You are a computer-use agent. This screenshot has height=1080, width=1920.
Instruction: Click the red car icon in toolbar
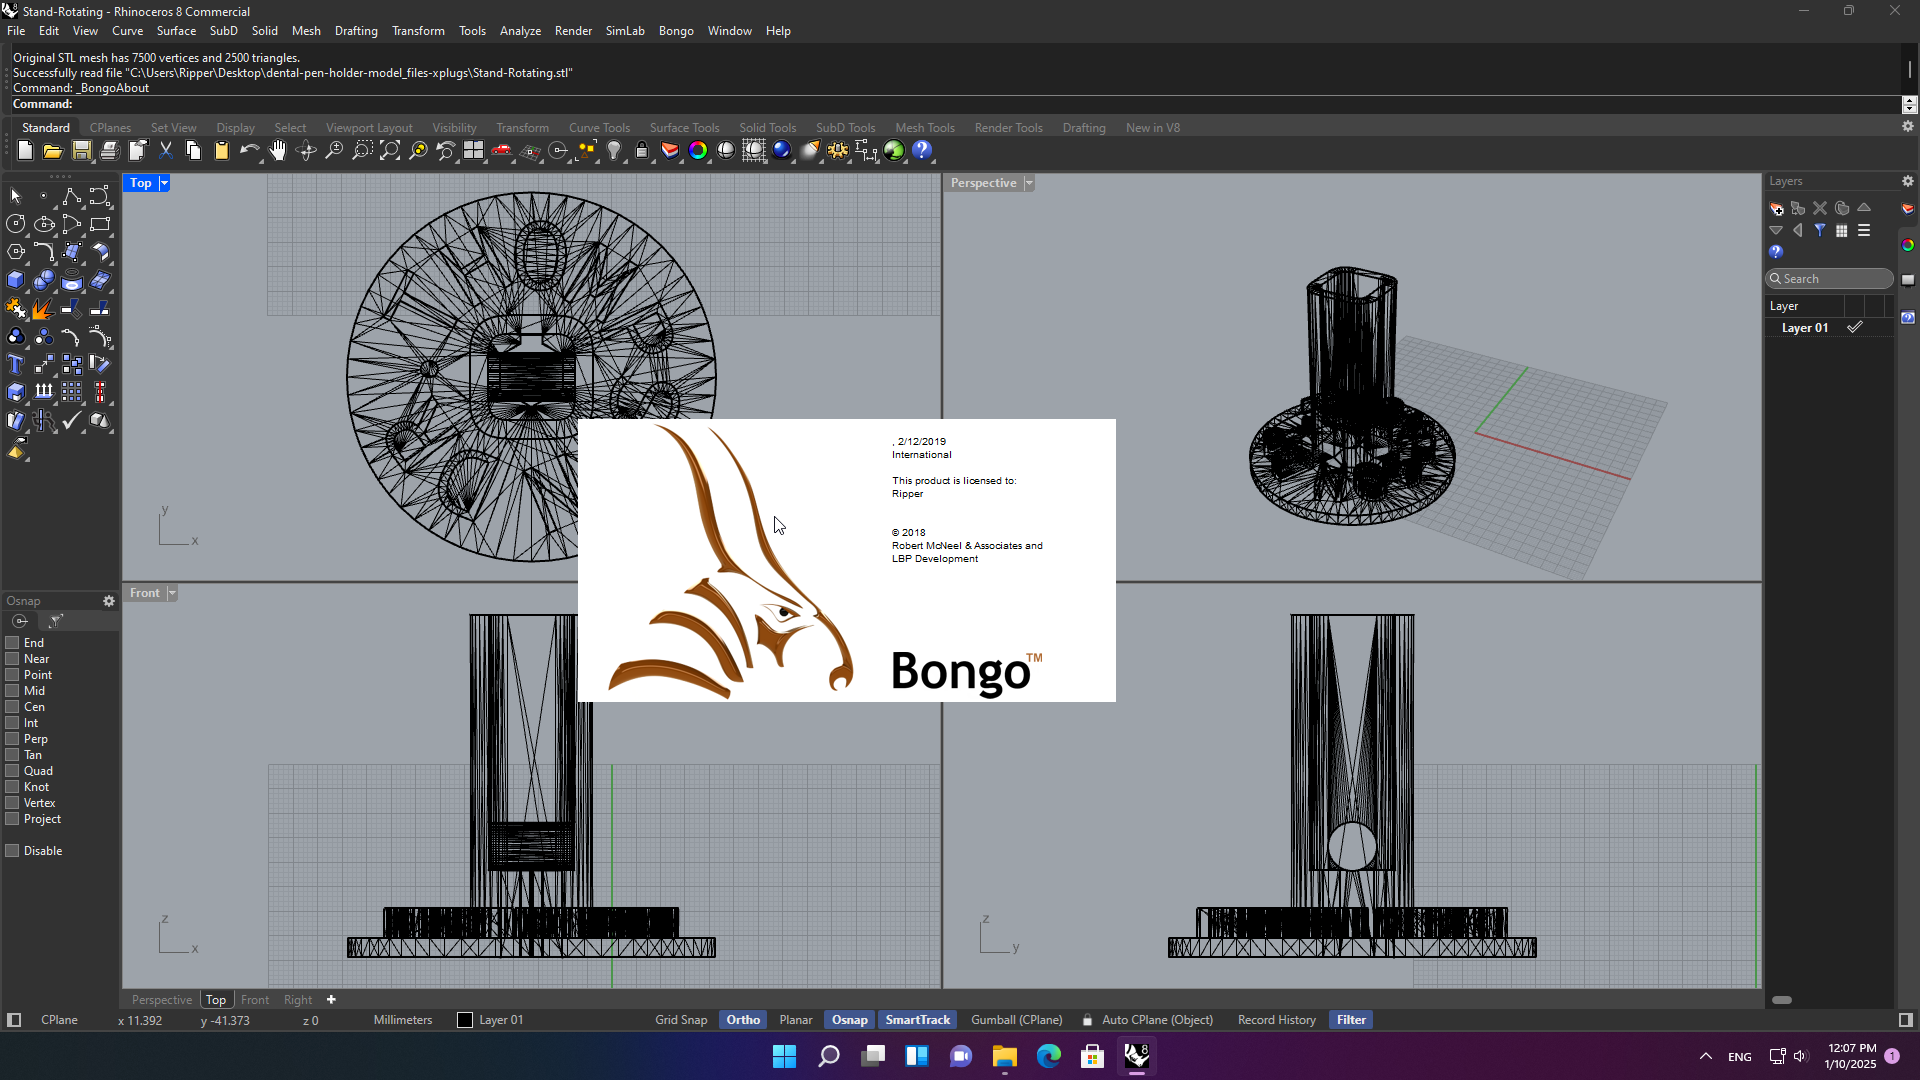502,151
